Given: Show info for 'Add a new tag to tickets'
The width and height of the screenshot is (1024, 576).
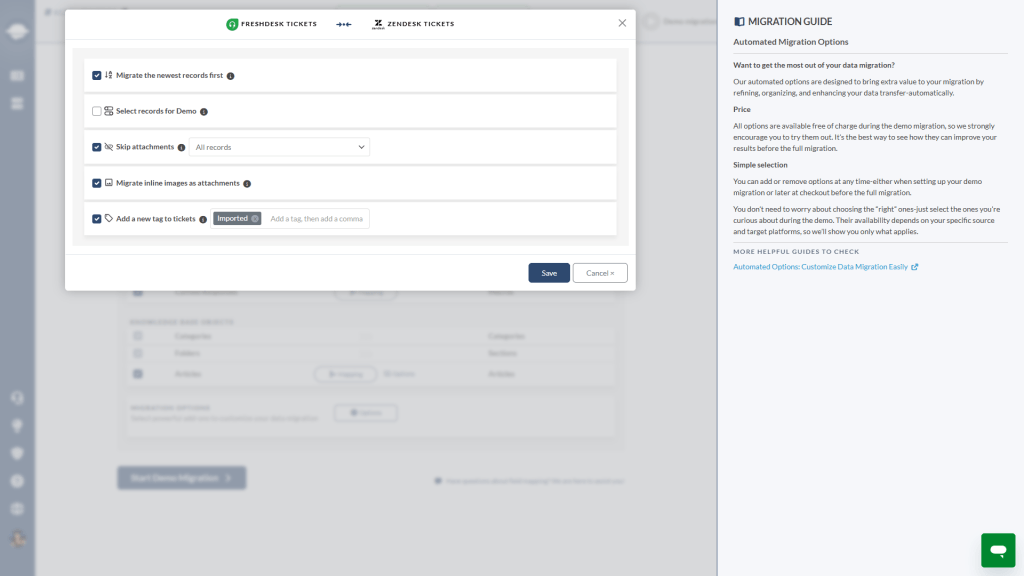Looking at the screenshot, I should coord(203,219).
